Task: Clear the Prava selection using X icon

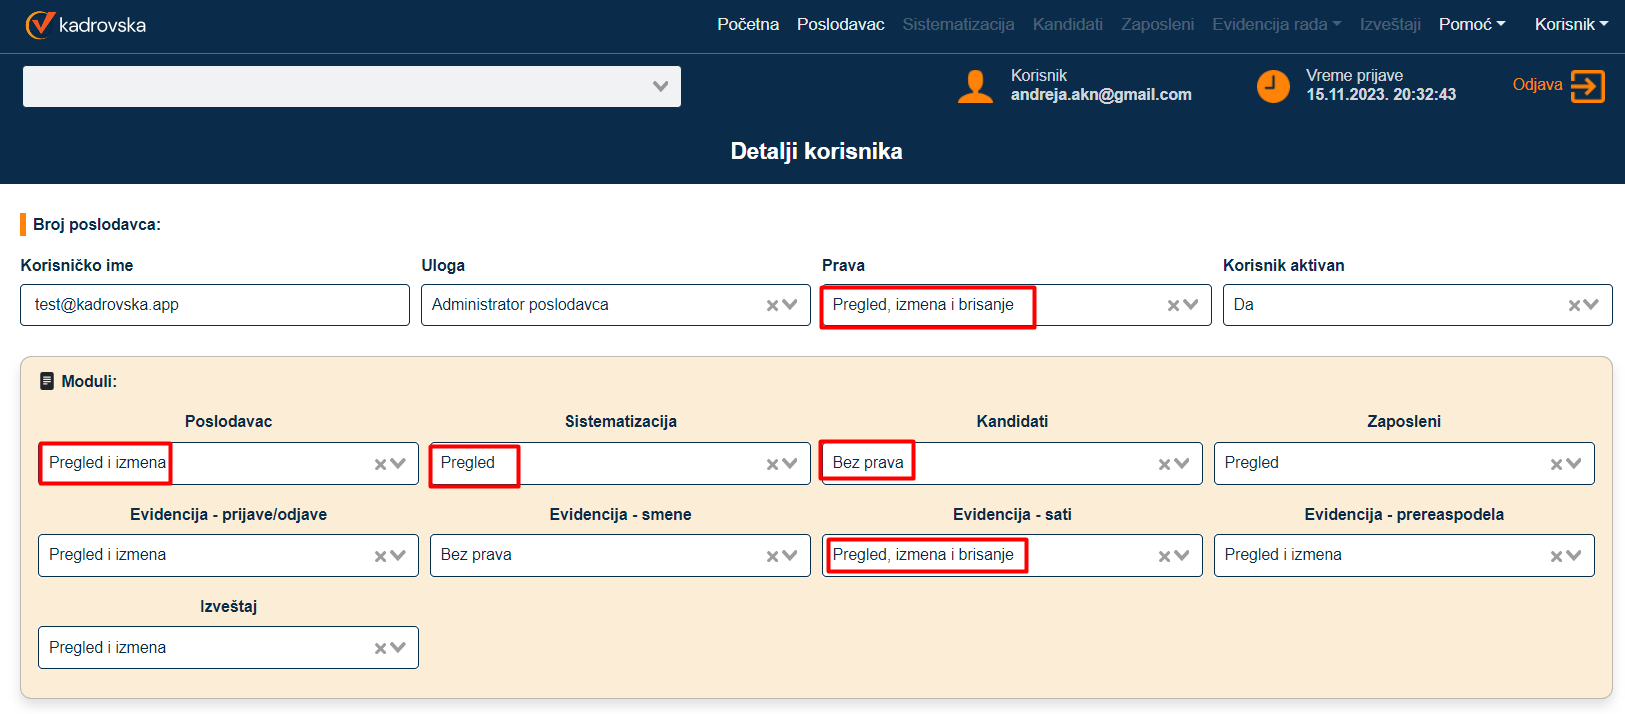Action: coord(1174,306)
